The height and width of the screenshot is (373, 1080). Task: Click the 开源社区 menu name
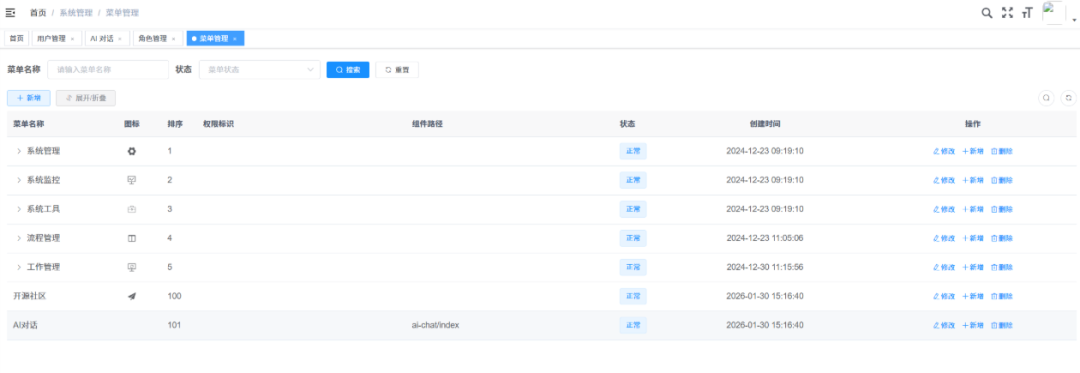pos(30,296)
